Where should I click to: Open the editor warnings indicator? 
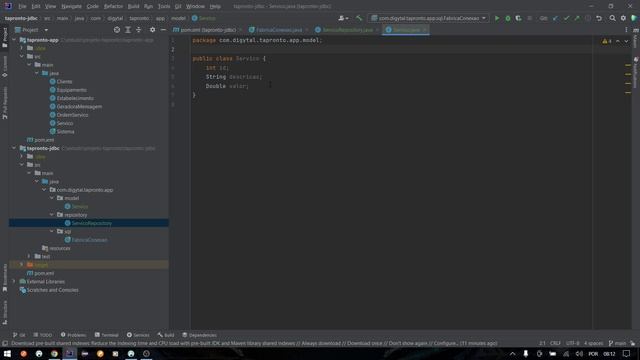click(607, 41)
